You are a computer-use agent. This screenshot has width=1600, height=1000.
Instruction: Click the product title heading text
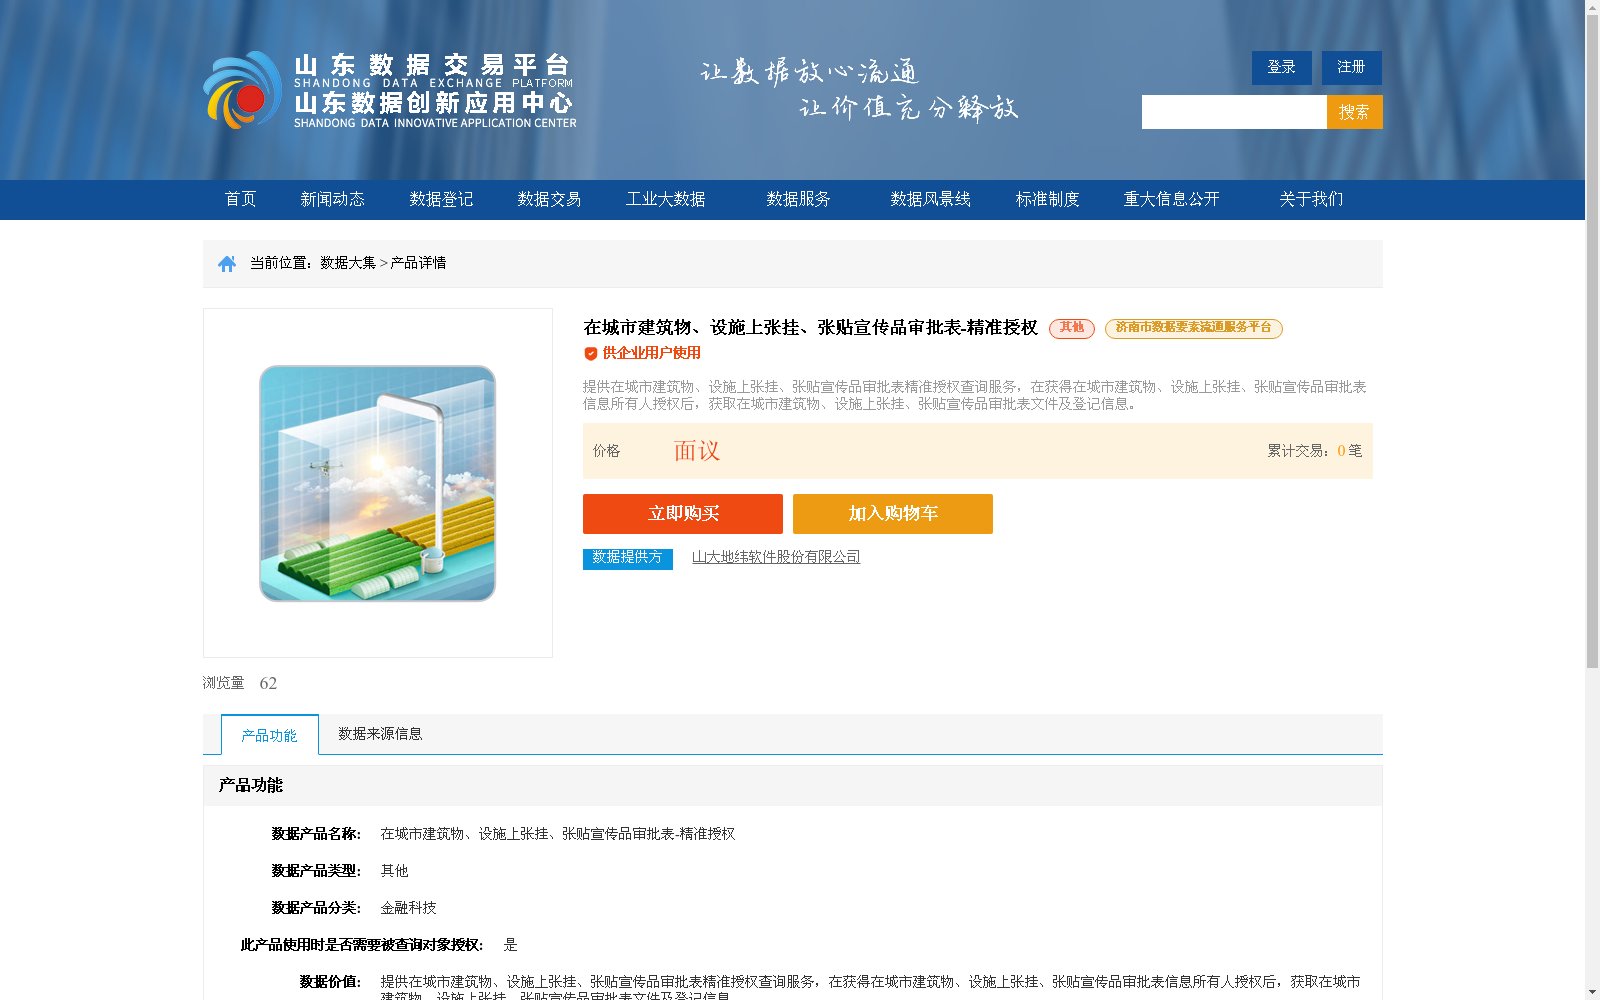[x=811, y=328]
